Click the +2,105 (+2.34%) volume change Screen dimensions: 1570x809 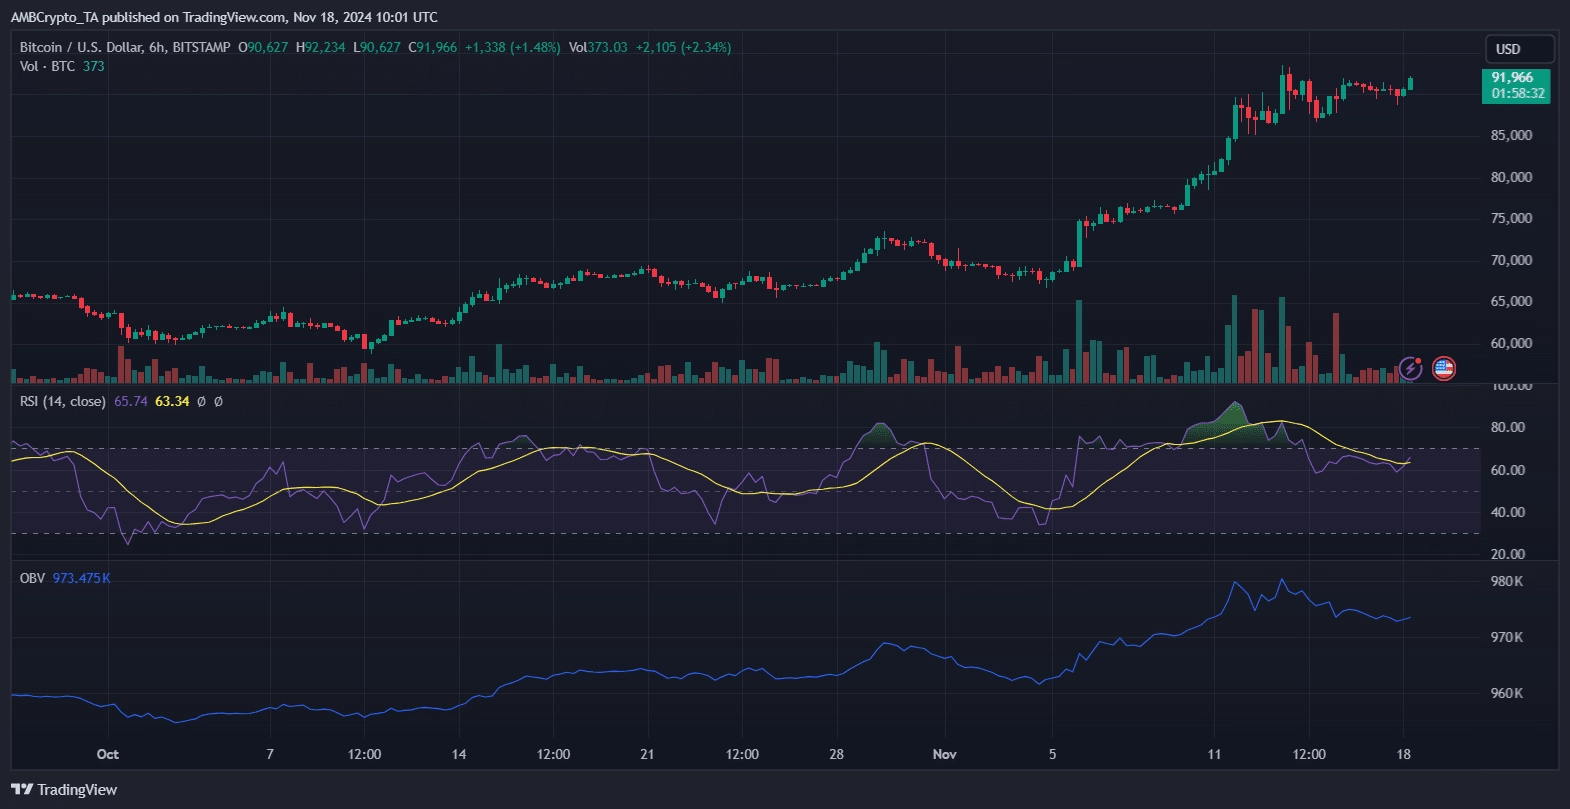[x=684, y=47]
